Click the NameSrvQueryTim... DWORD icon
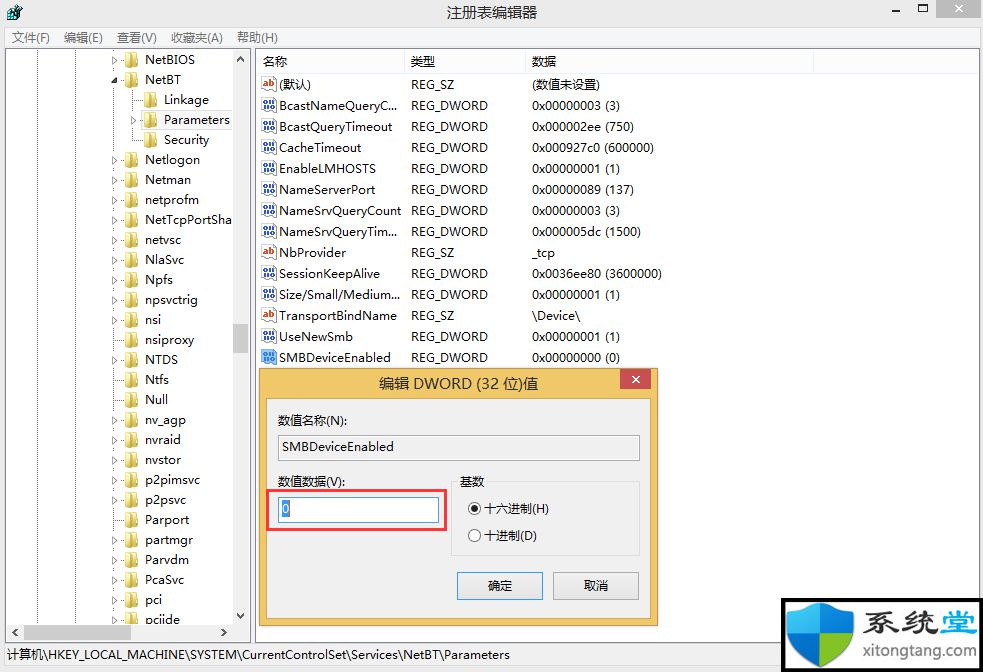The image size is (983, 672). coord(269,231)
